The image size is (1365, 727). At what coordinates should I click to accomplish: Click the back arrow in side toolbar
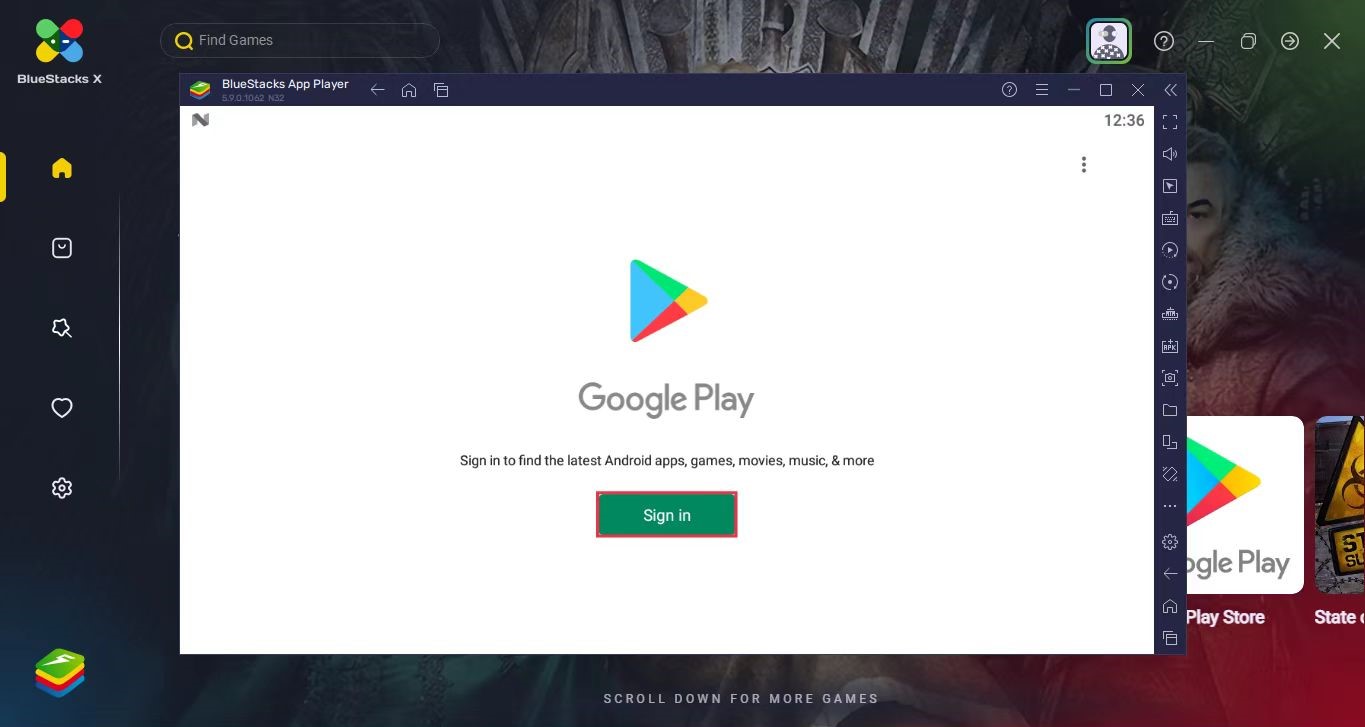[x=1170, y=574]
